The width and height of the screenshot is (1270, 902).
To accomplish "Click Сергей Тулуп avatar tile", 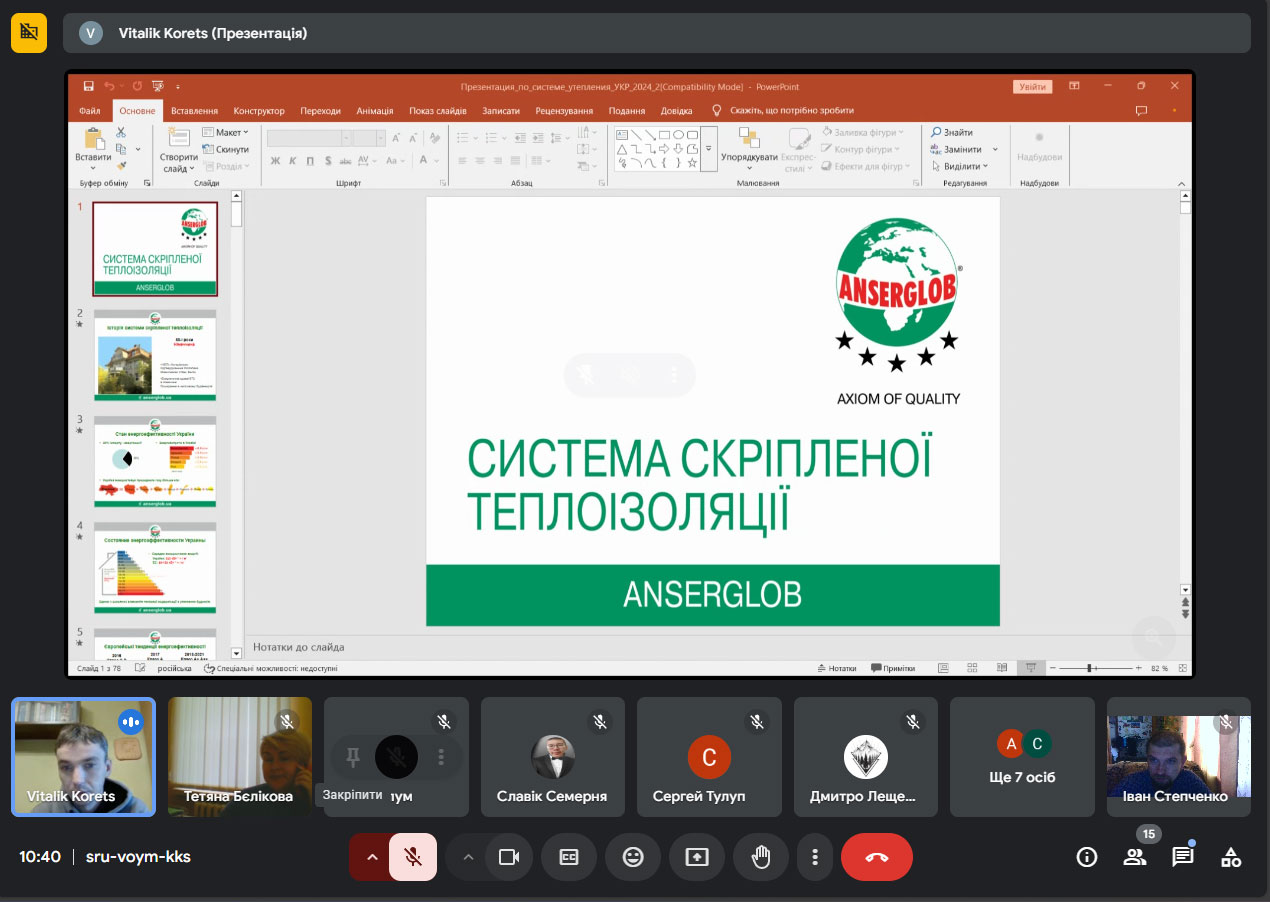I will tap(709, 757).
